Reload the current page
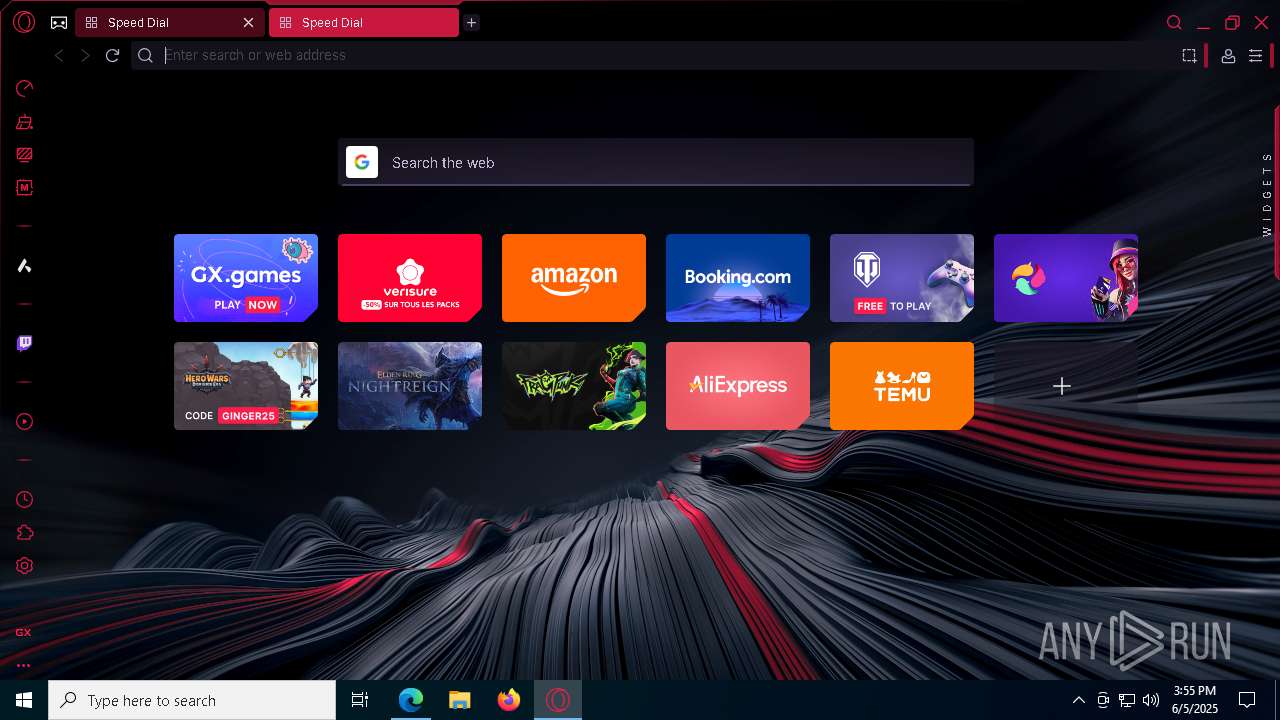 tap(112, 56)
